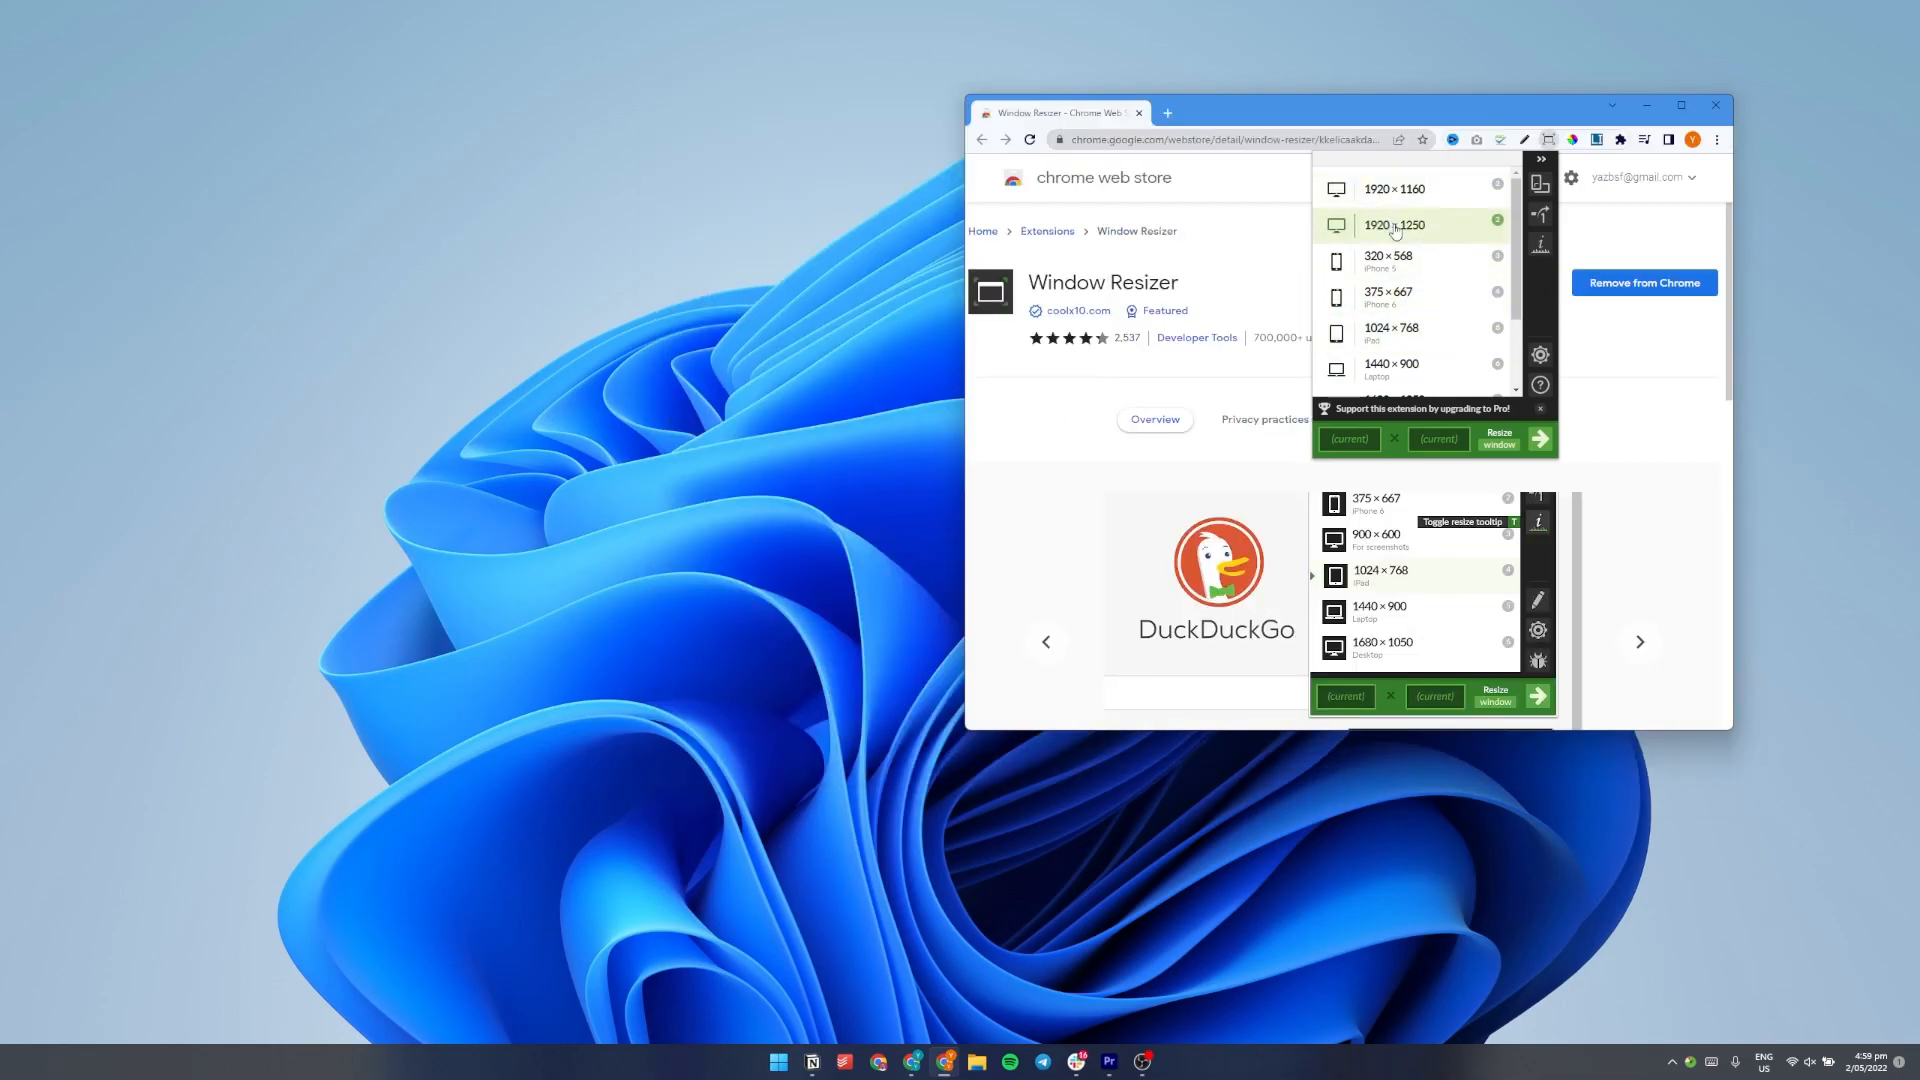1920x1080 pixels.
Task: Open the help question mark in resizer popup
Action: (x=1540, y=385)
